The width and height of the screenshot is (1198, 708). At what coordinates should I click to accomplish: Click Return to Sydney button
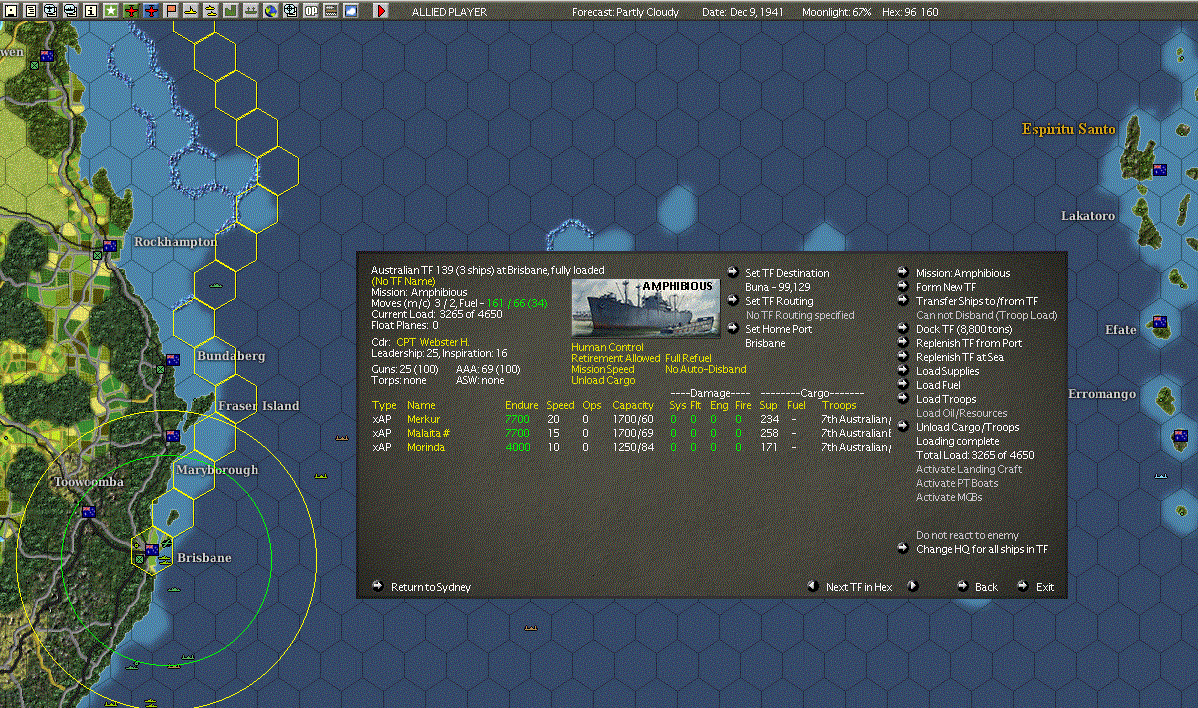431,587
